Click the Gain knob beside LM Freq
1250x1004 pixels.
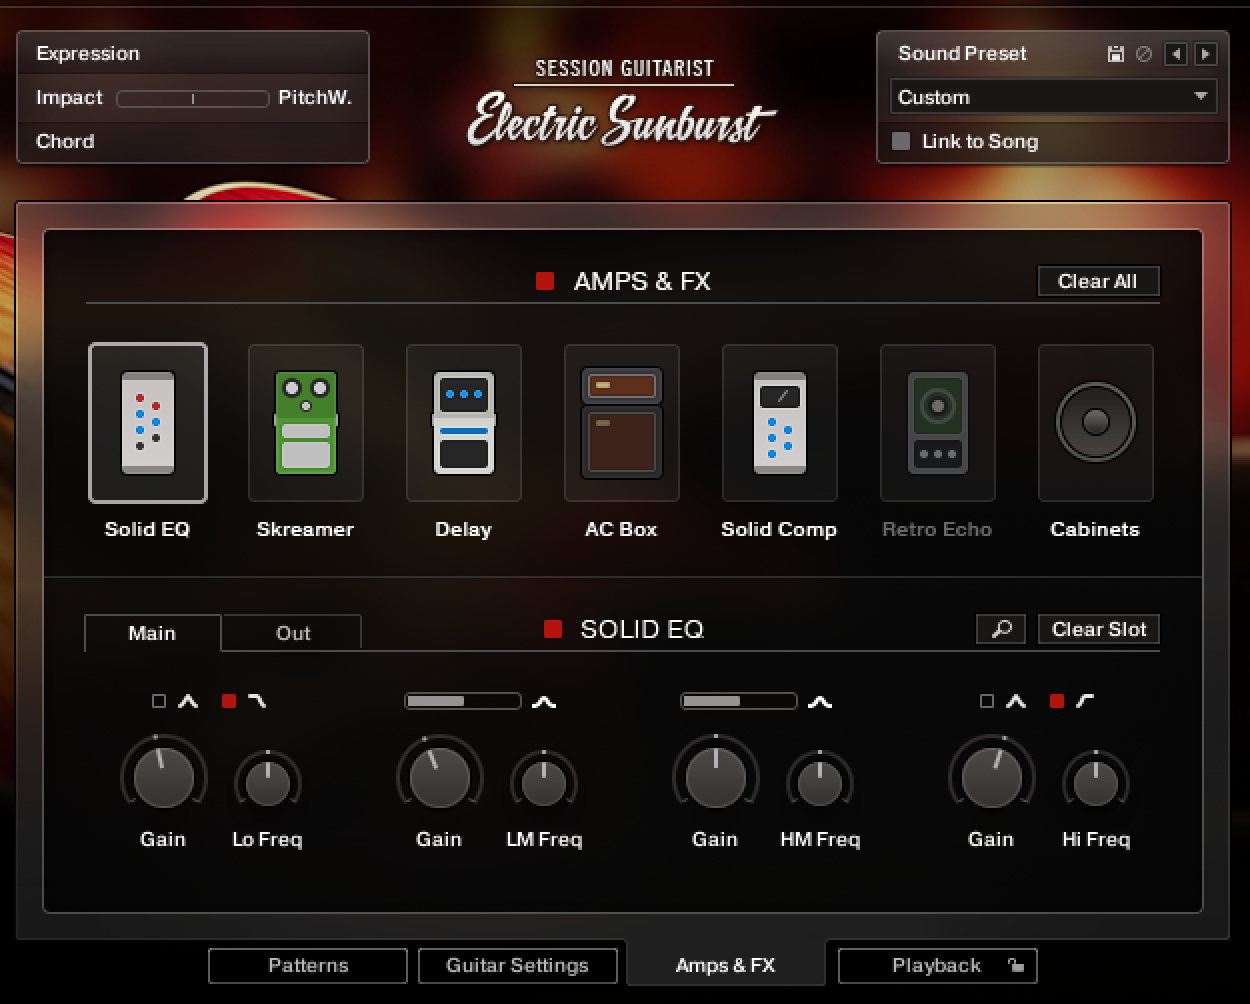[439, 778]
